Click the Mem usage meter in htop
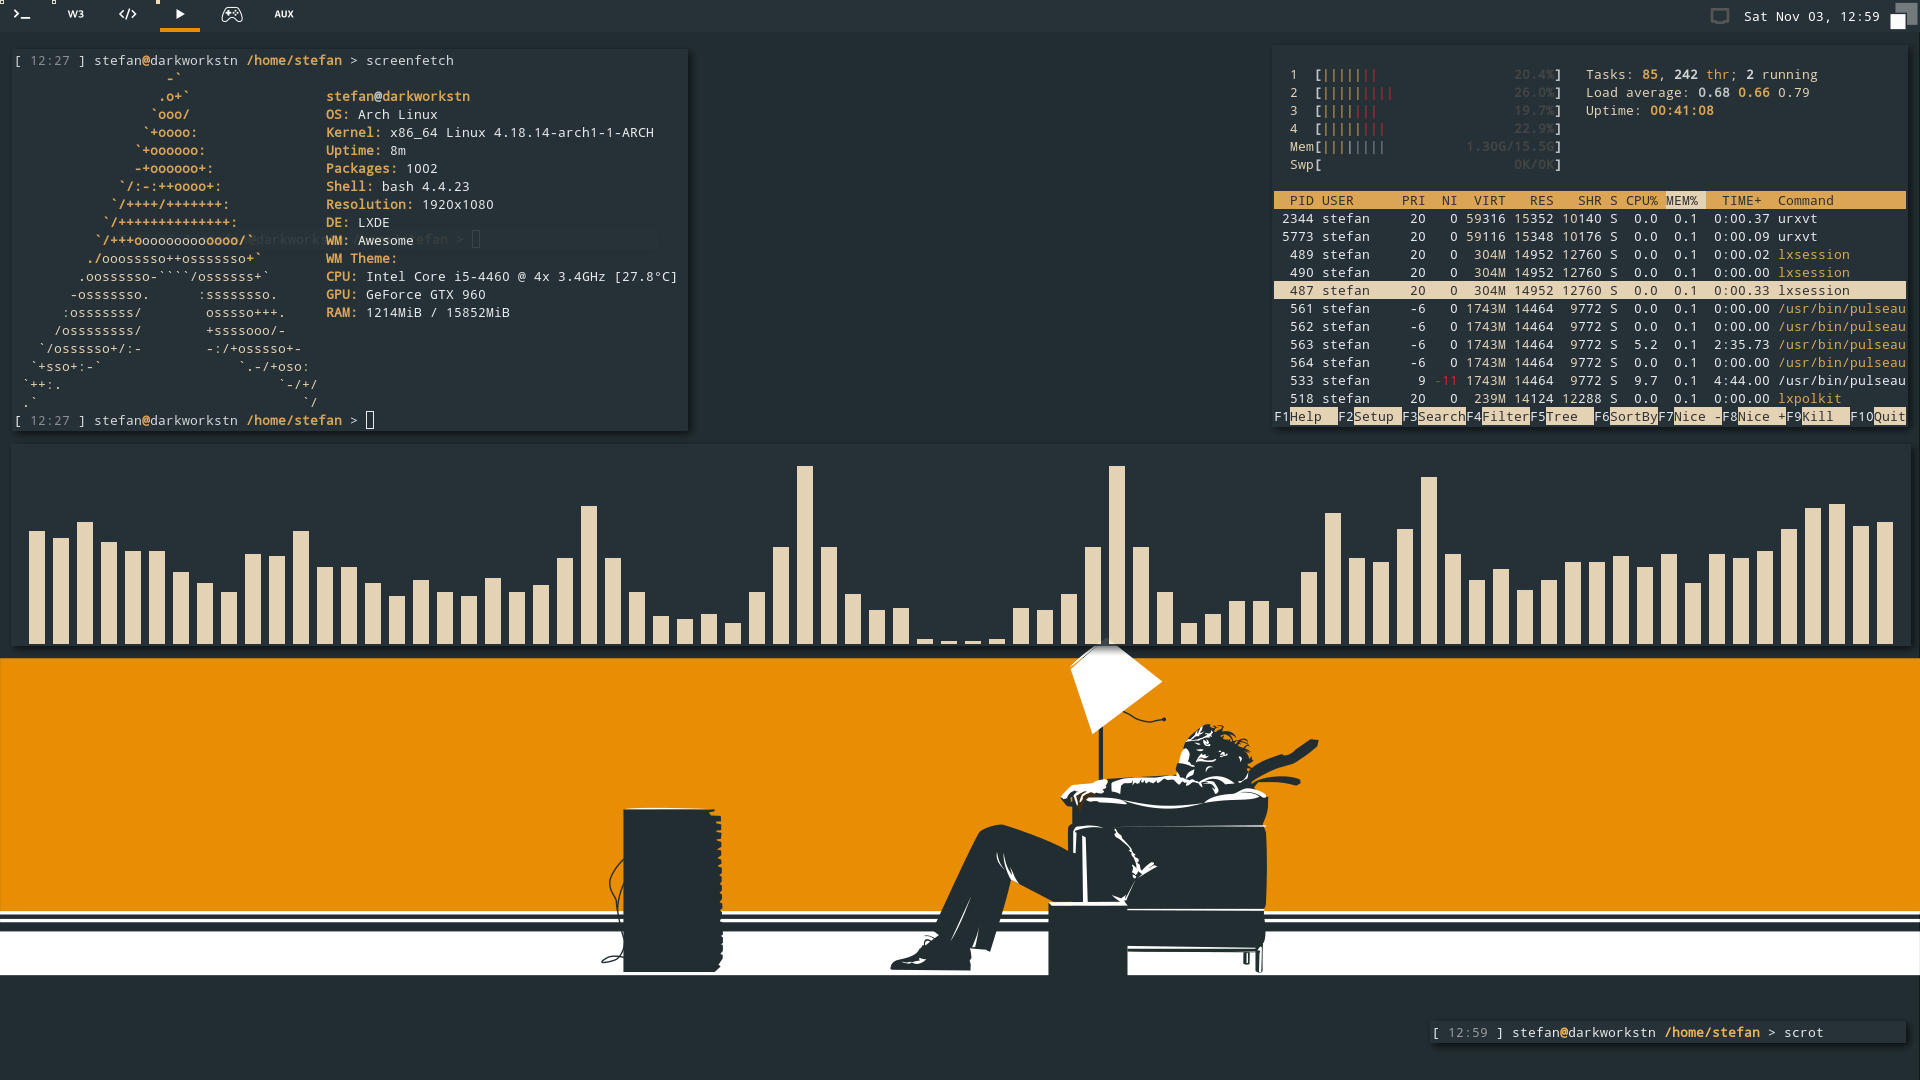1920x1080 pixels. point(1425,147)
